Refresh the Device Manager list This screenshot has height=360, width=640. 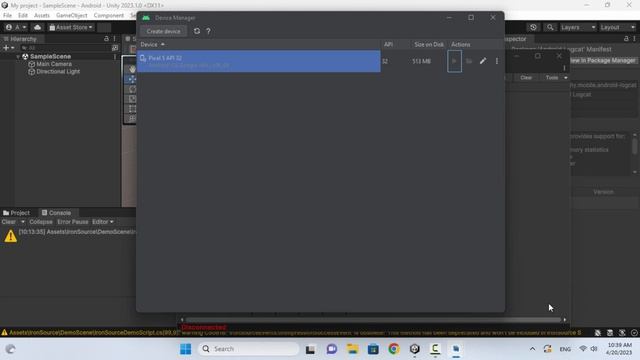click(x=197, y=31)
